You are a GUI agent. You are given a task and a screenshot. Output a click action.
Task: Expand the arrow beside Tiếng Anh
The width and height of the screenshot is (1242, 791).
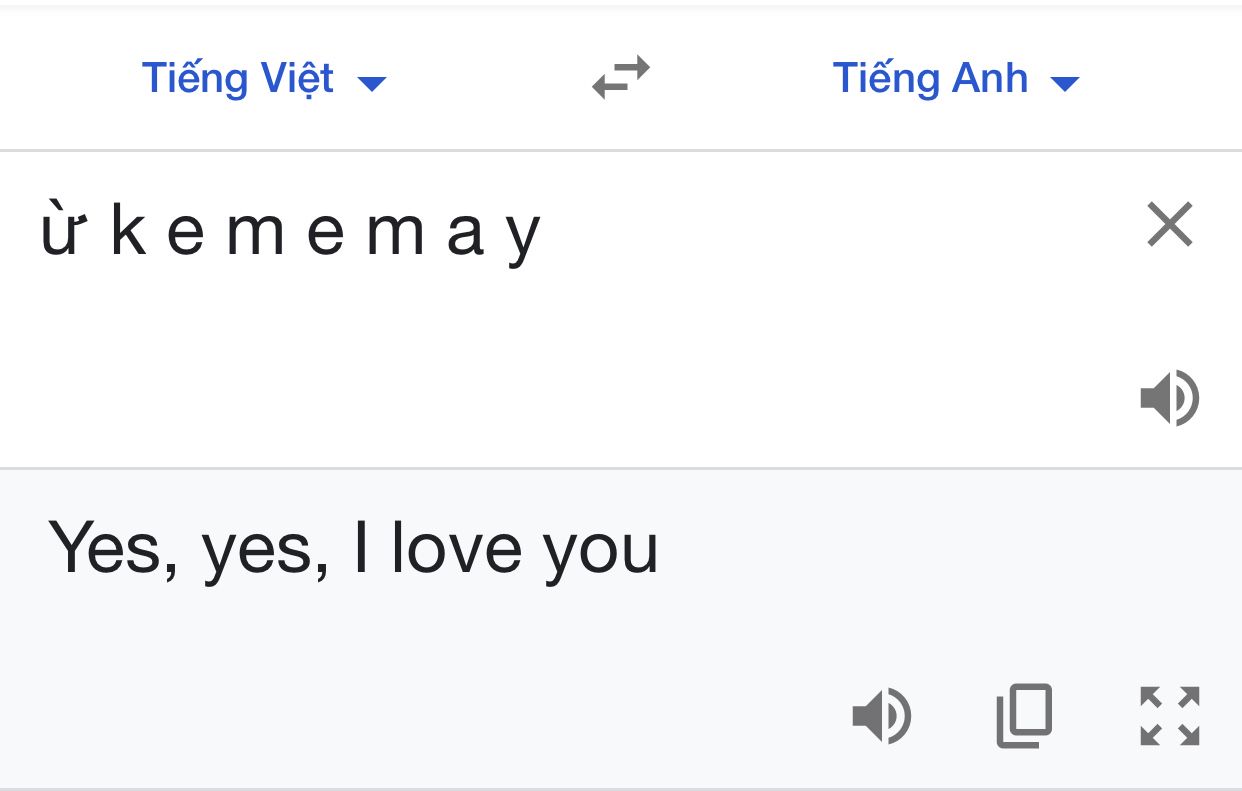[x=1066, y=84]
